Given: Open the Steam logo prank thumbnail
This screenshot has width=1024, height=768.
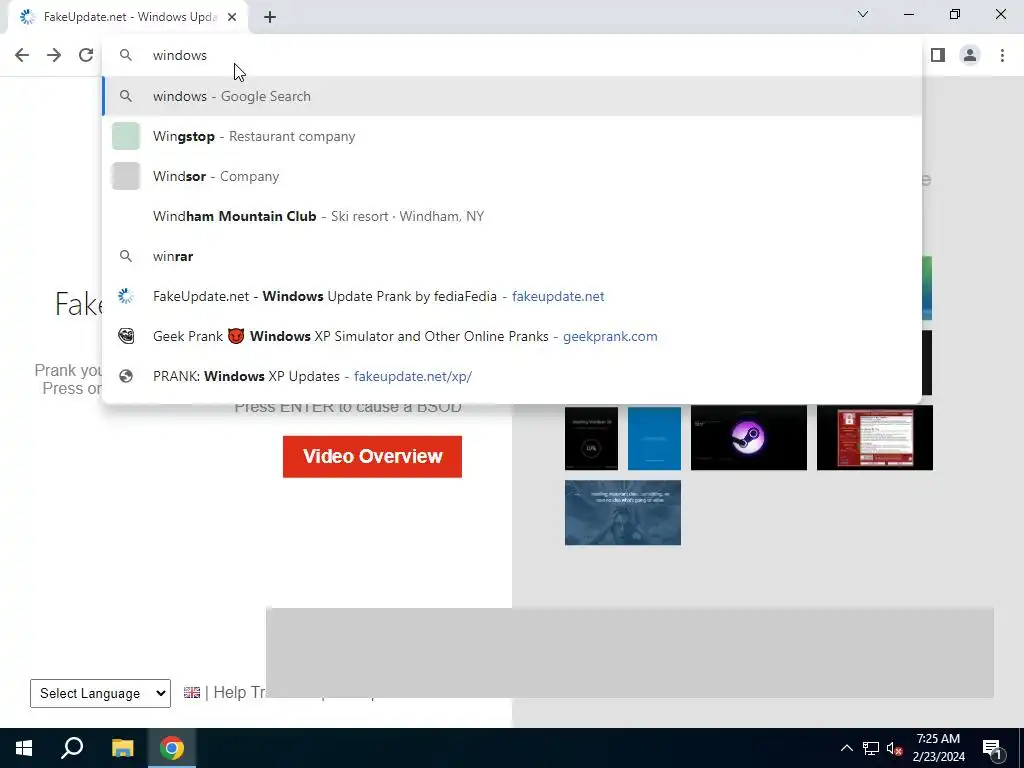Looking at the screenshot, I should click(x=749, y=438).
